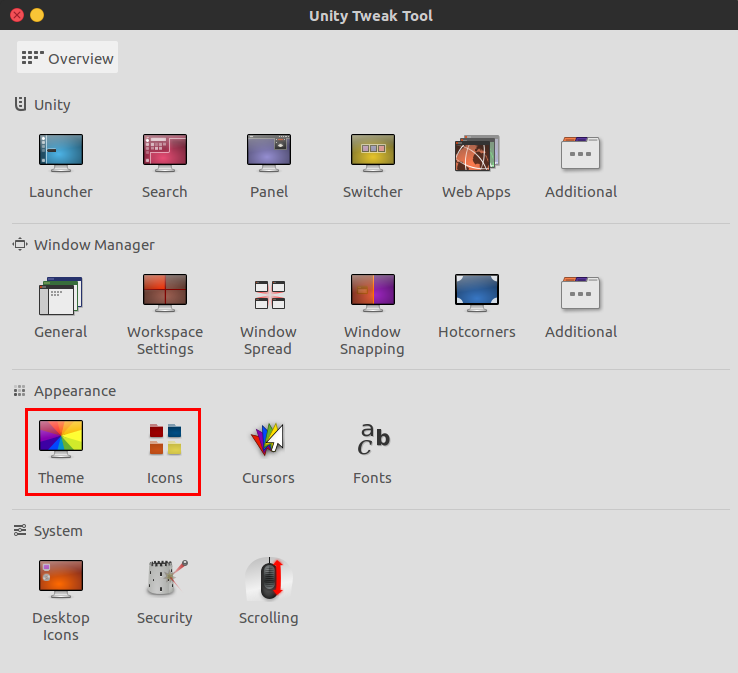The width and height of the screenshot is (738, 673).
Task: Click the Appearance section heading
Action: [x=75, y=391]
